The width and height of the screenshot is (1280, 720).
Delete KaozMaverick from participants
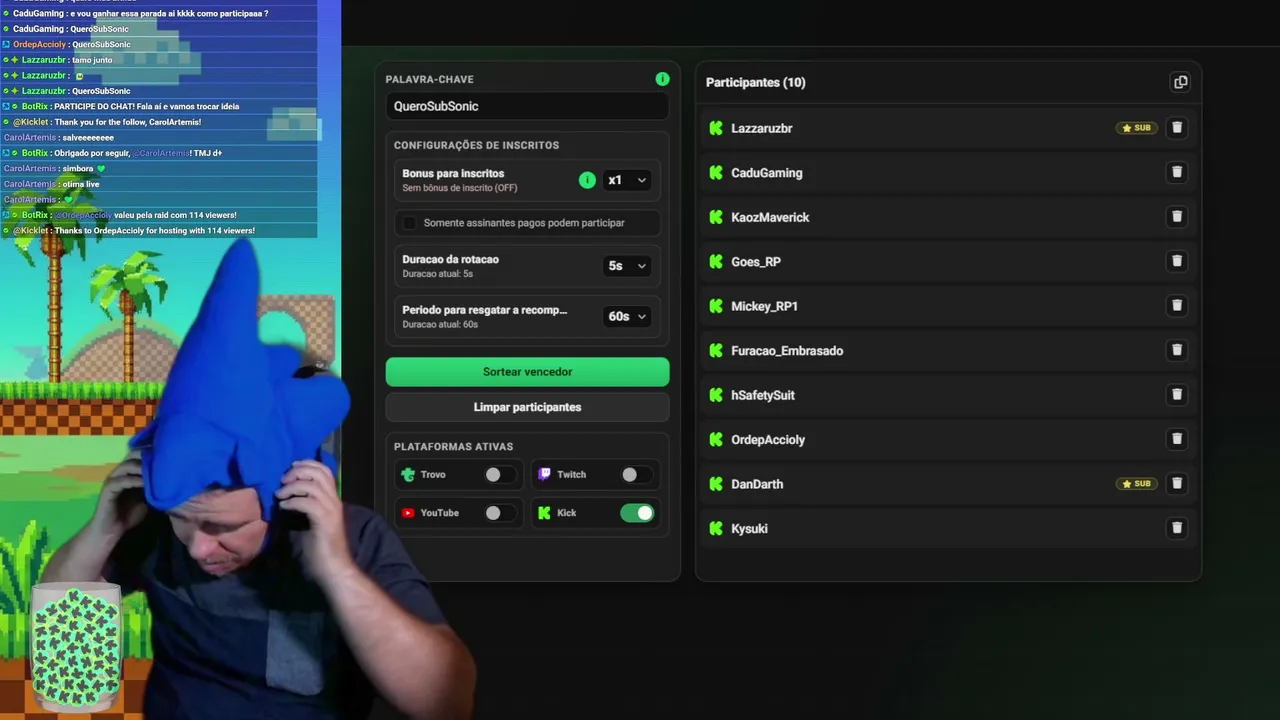pyautogui.click(x=1177, y=217)
